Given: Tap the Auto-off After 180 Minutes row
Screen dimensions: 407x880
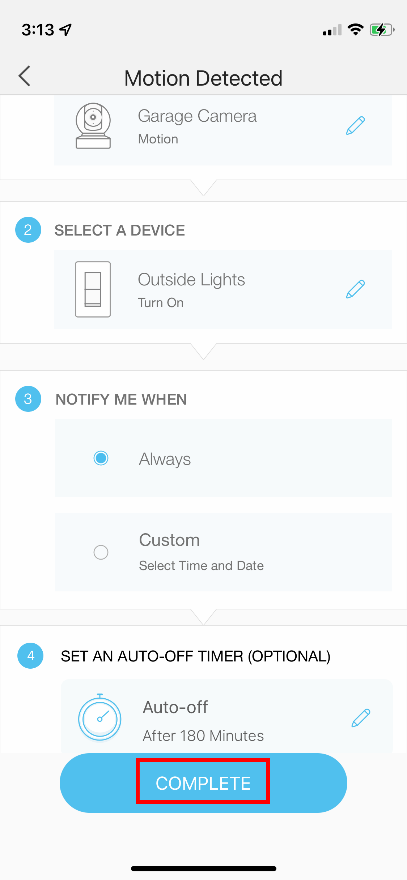Looking at the screenshot, I should pos(227,717).
